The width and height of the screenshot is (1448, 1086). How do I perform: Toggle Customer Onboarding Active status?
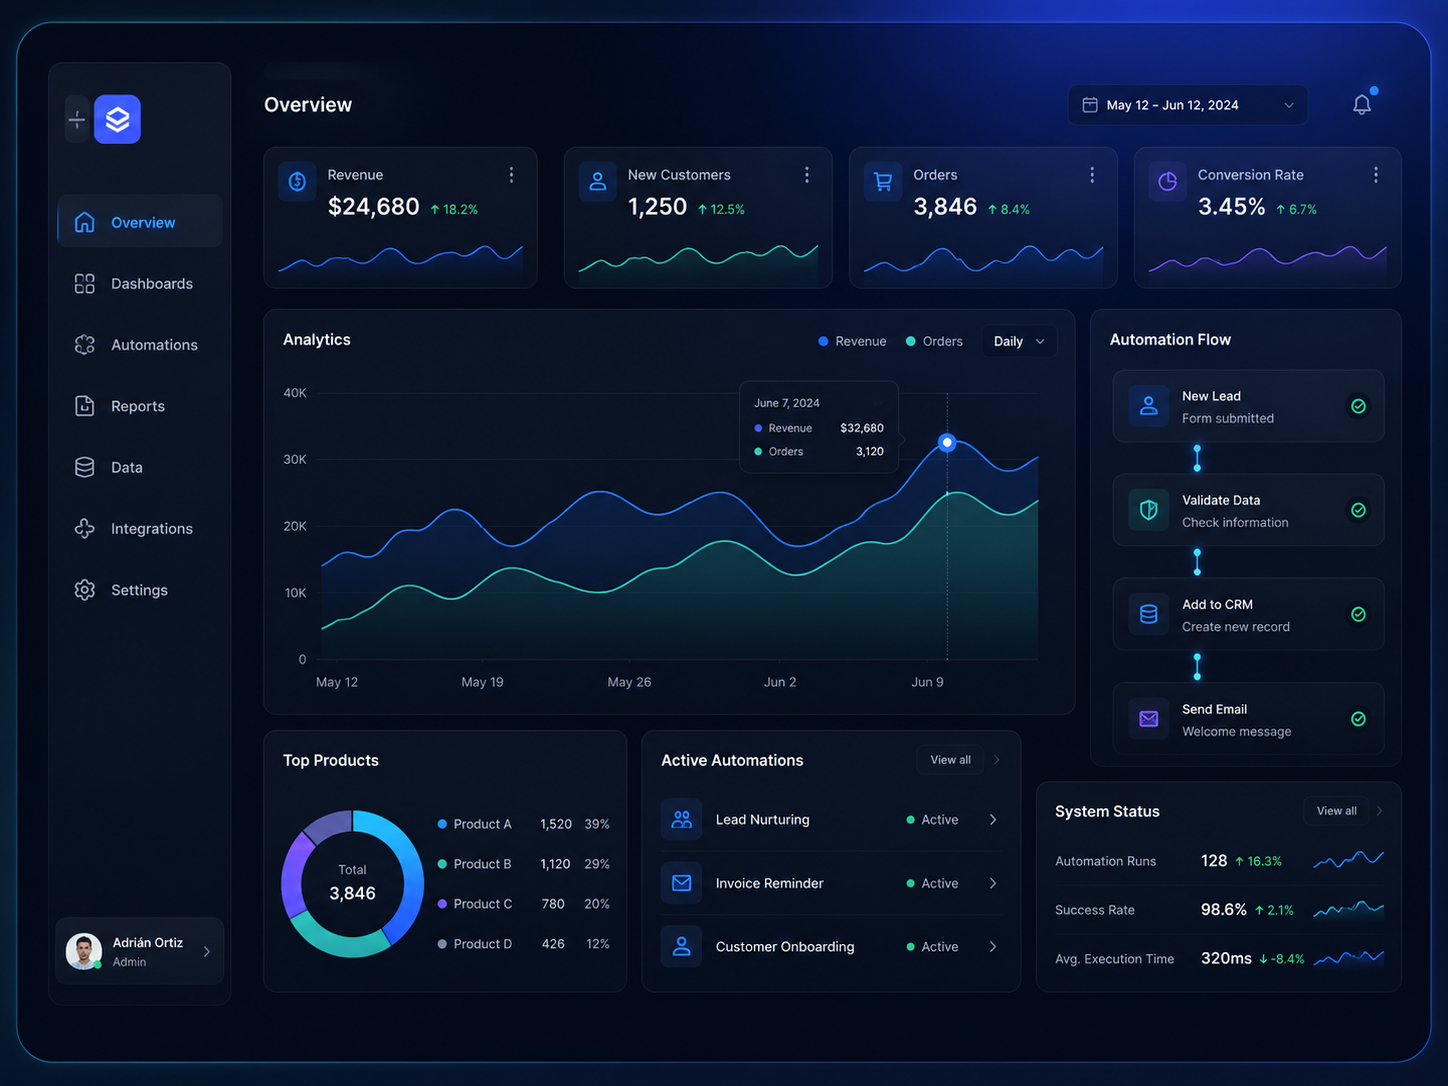932,946
